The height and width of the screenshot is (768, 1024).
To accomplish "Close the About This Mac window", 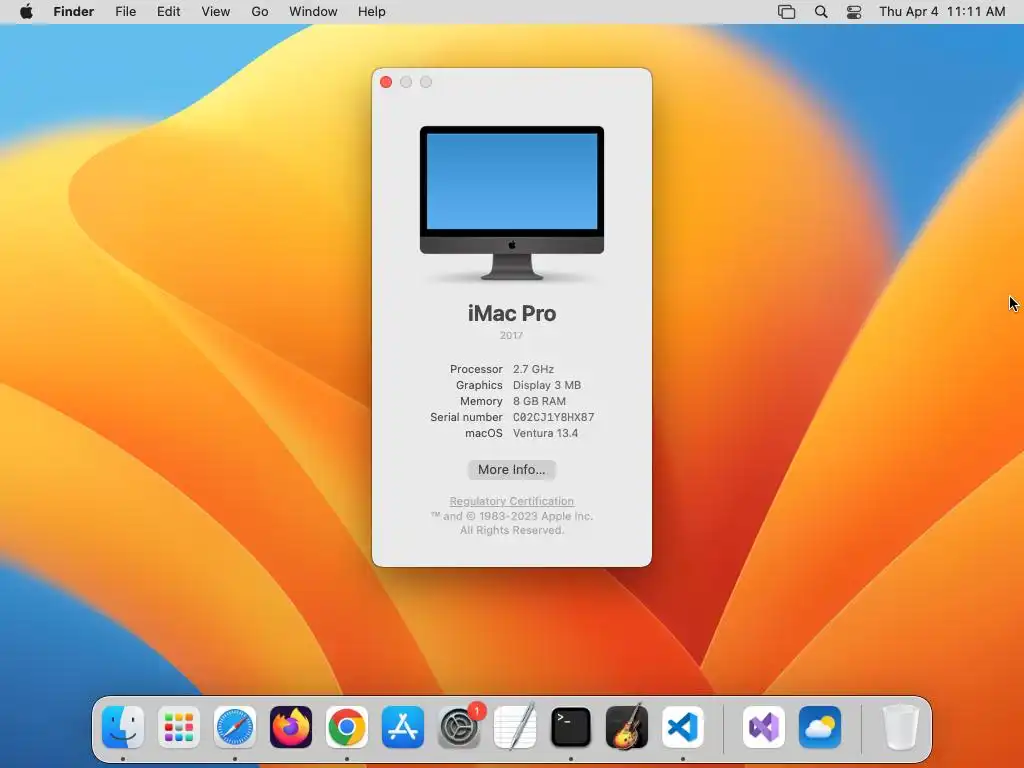I will pyautogui.click(x=386, y=82).
